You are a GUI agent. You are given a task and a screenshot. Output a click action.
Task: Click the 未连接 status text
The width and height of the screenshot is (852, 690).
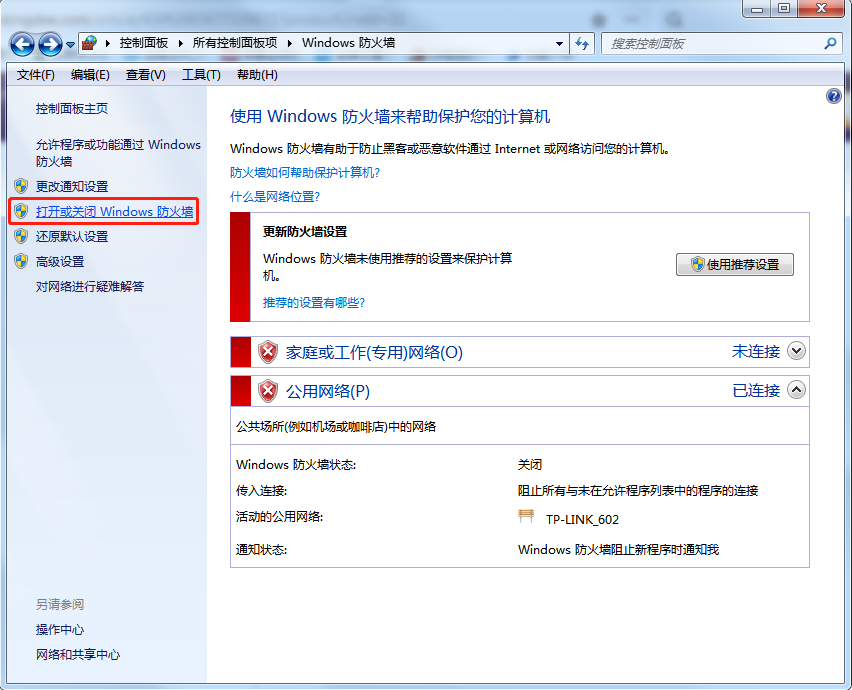756,352
